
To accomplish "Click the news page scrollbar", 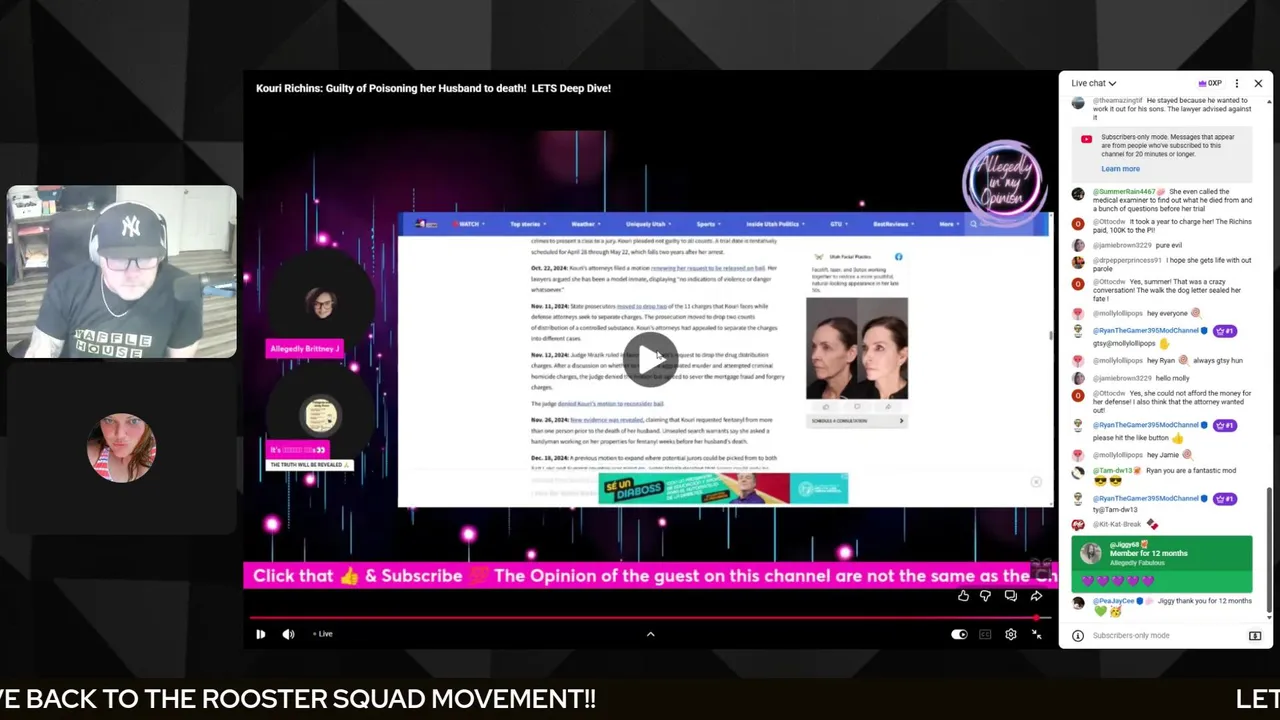I will point(1050,335).
